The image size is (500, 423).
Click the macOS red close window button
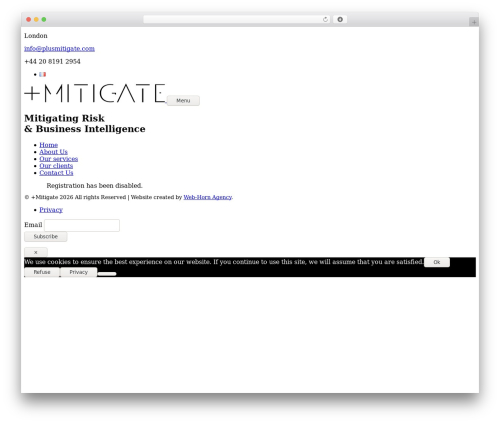pos(29,19)
